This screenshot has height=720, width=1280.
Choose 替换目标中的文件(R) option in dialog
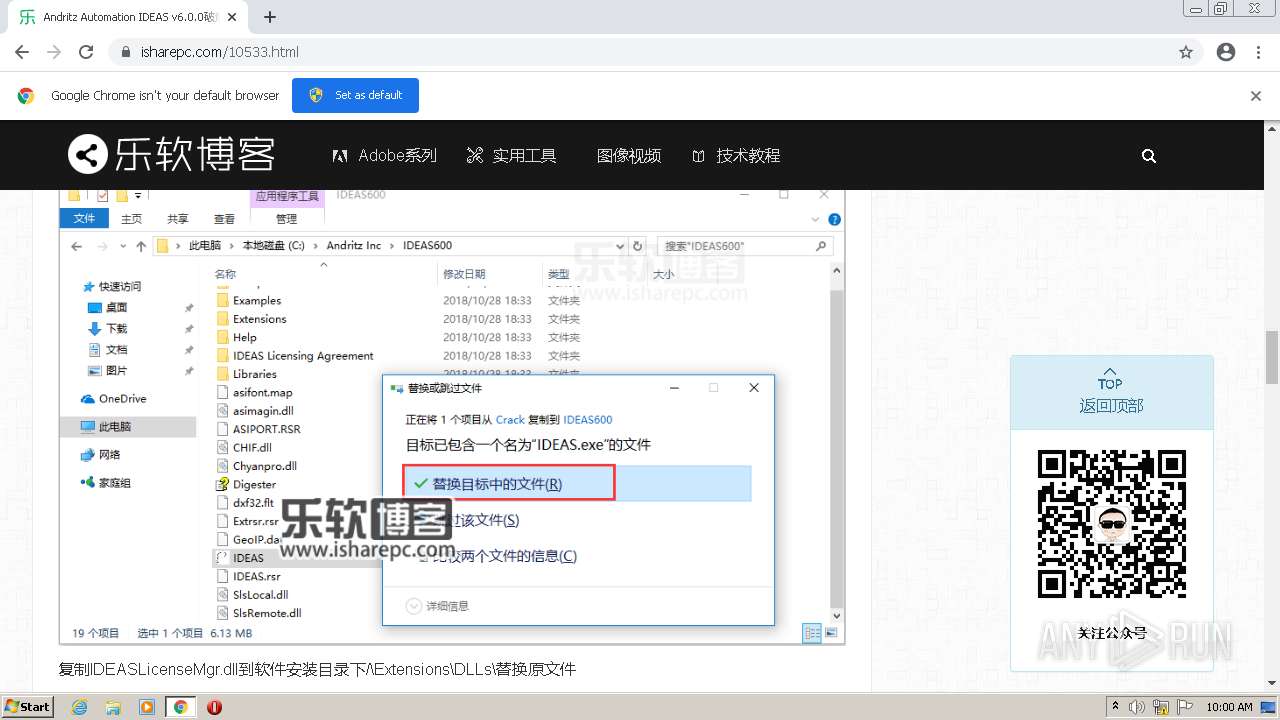tap(577, 484)
